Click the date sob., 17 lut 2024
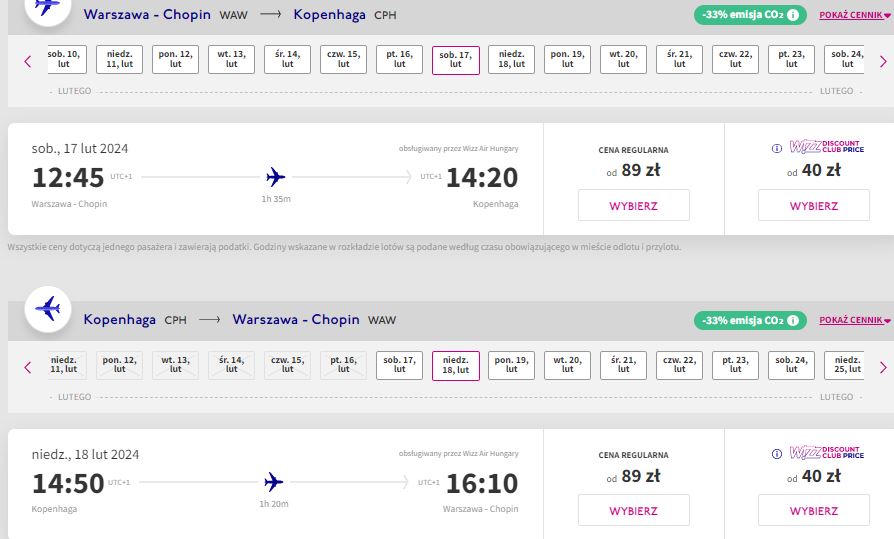The height and width of the screenshot is (539, 894). (80, 149)
